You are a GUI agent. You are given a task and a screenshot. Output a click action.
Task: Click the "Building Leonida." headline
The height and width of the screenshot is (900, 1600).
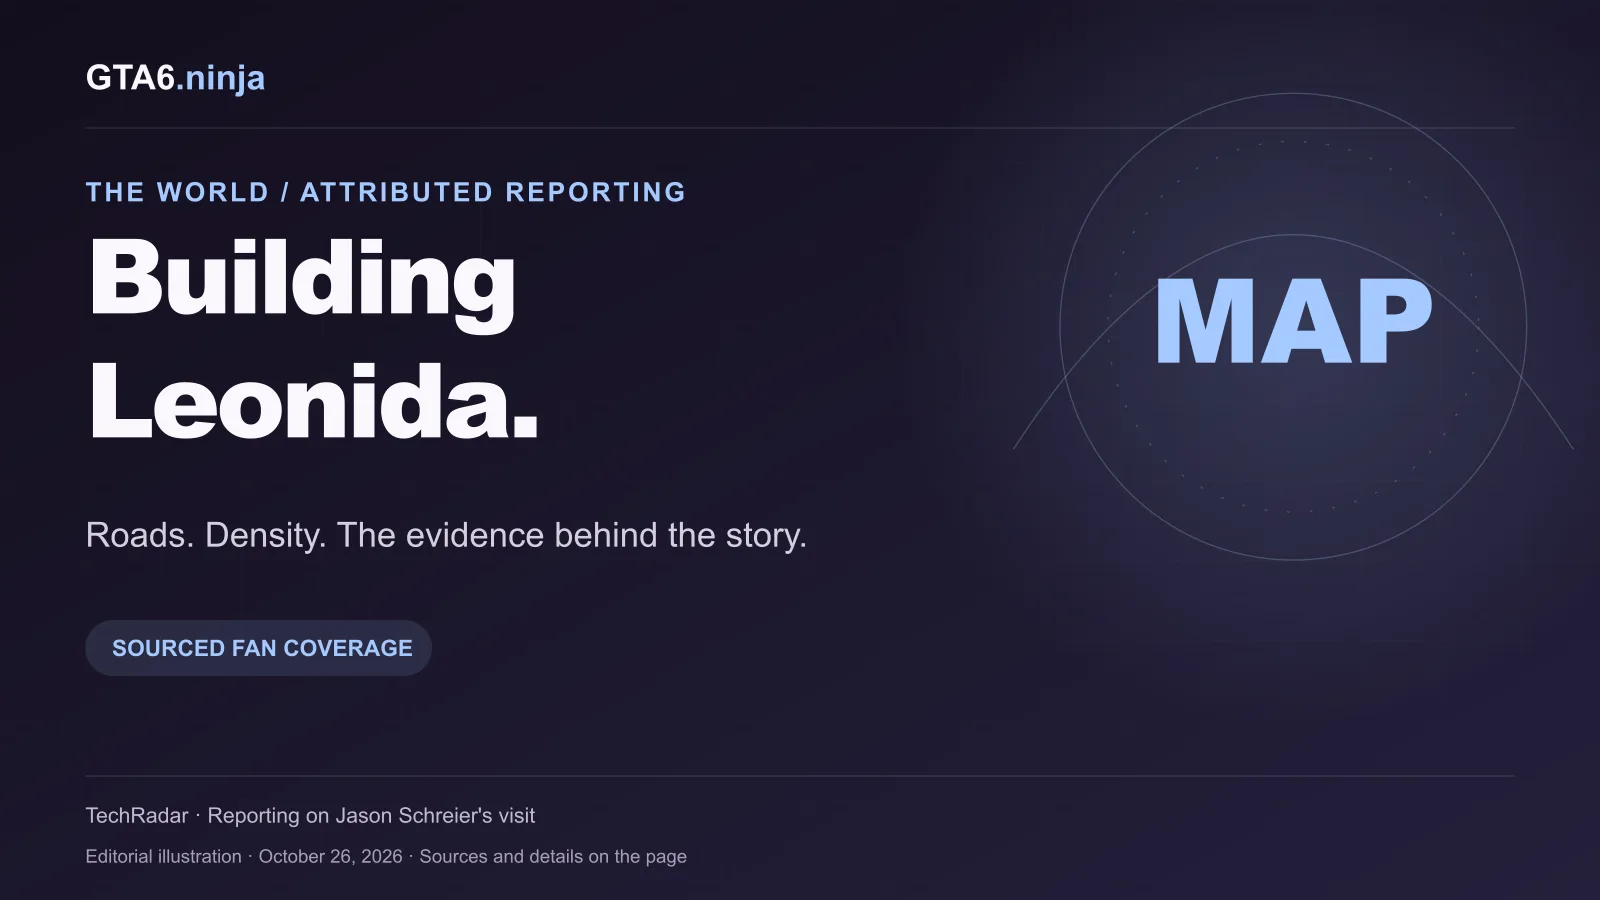[x=314, y=339]
